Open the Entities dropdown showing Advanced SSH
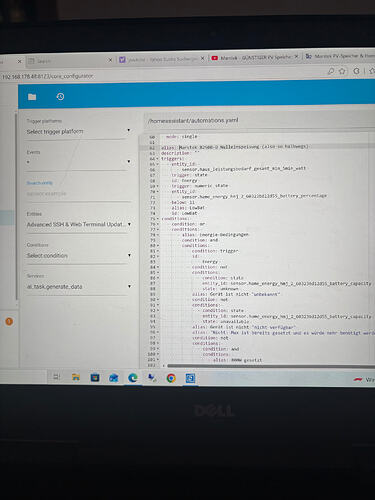This screenshot has width=375, height=500. (79, 224)
